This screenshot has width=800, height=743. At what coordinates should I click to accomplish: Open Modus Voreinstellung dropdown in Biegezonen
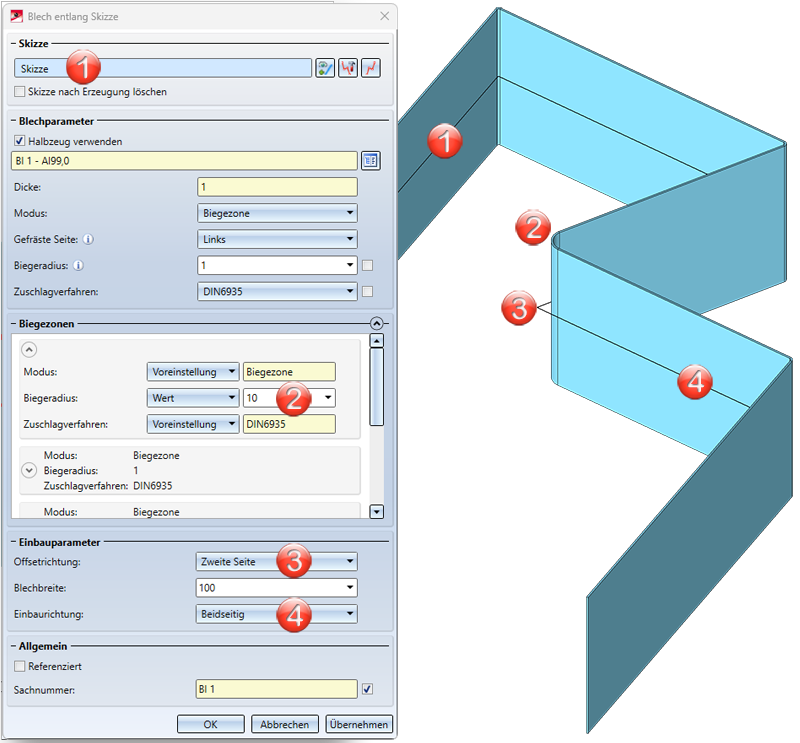(193, 372)
